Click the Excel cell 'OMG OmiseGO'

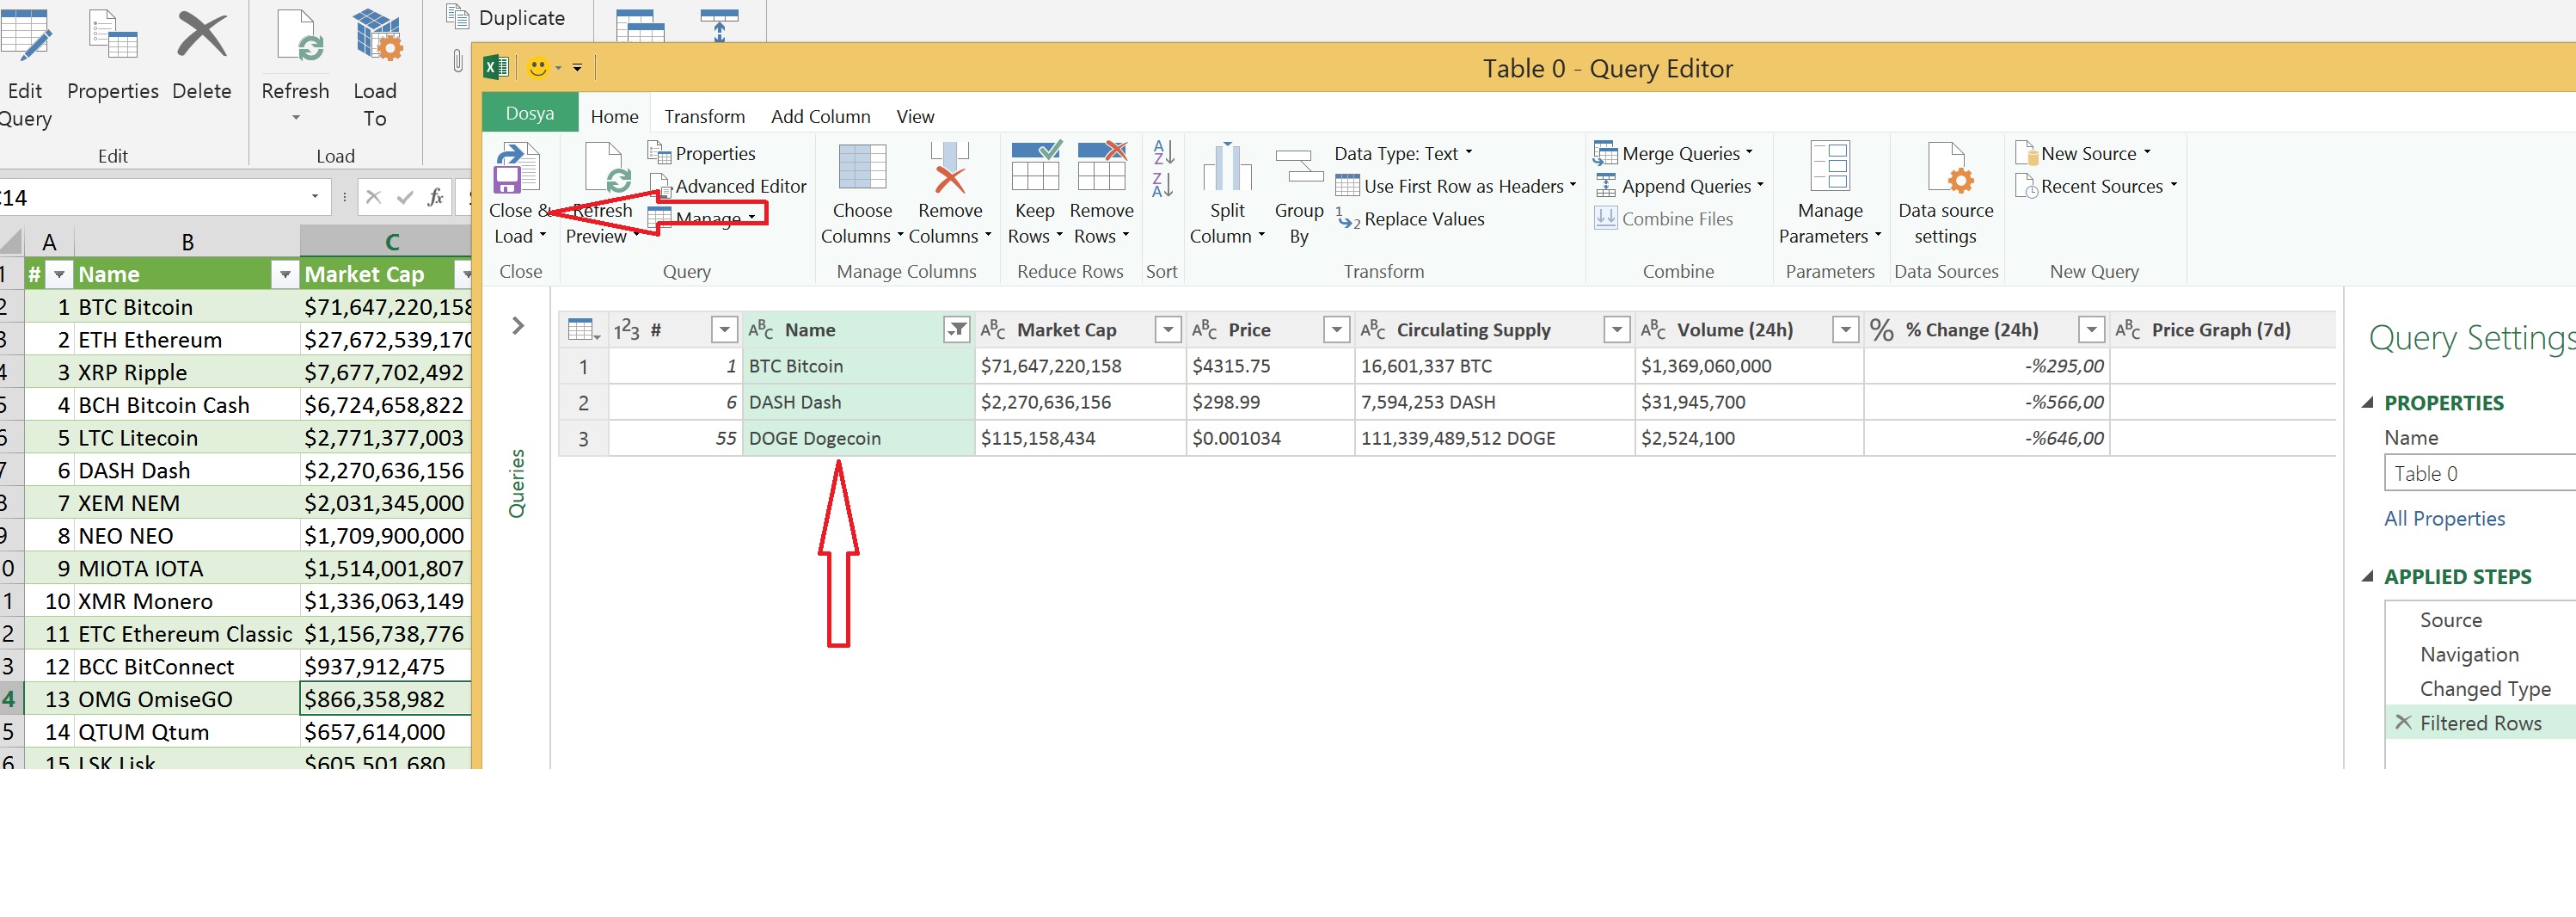coord(186,699)
